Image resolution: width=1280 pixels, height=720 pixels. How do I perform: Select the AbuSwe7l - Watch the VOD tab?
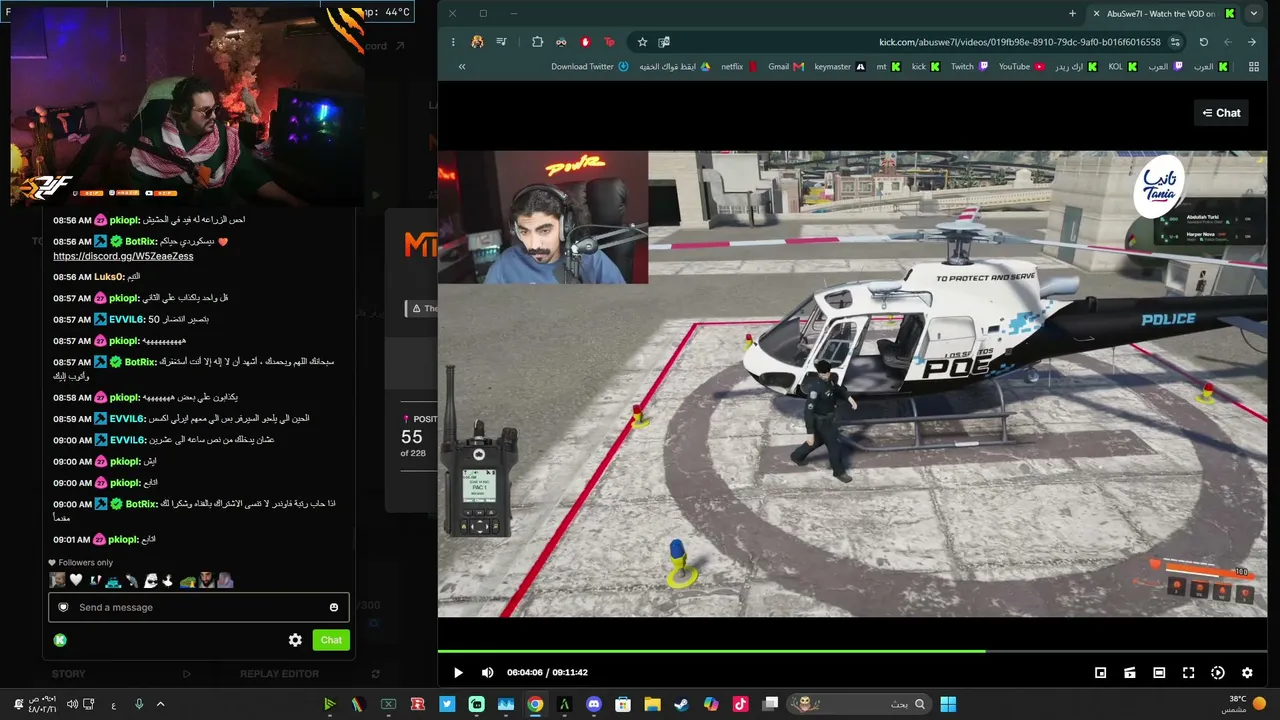[1163, 14]
